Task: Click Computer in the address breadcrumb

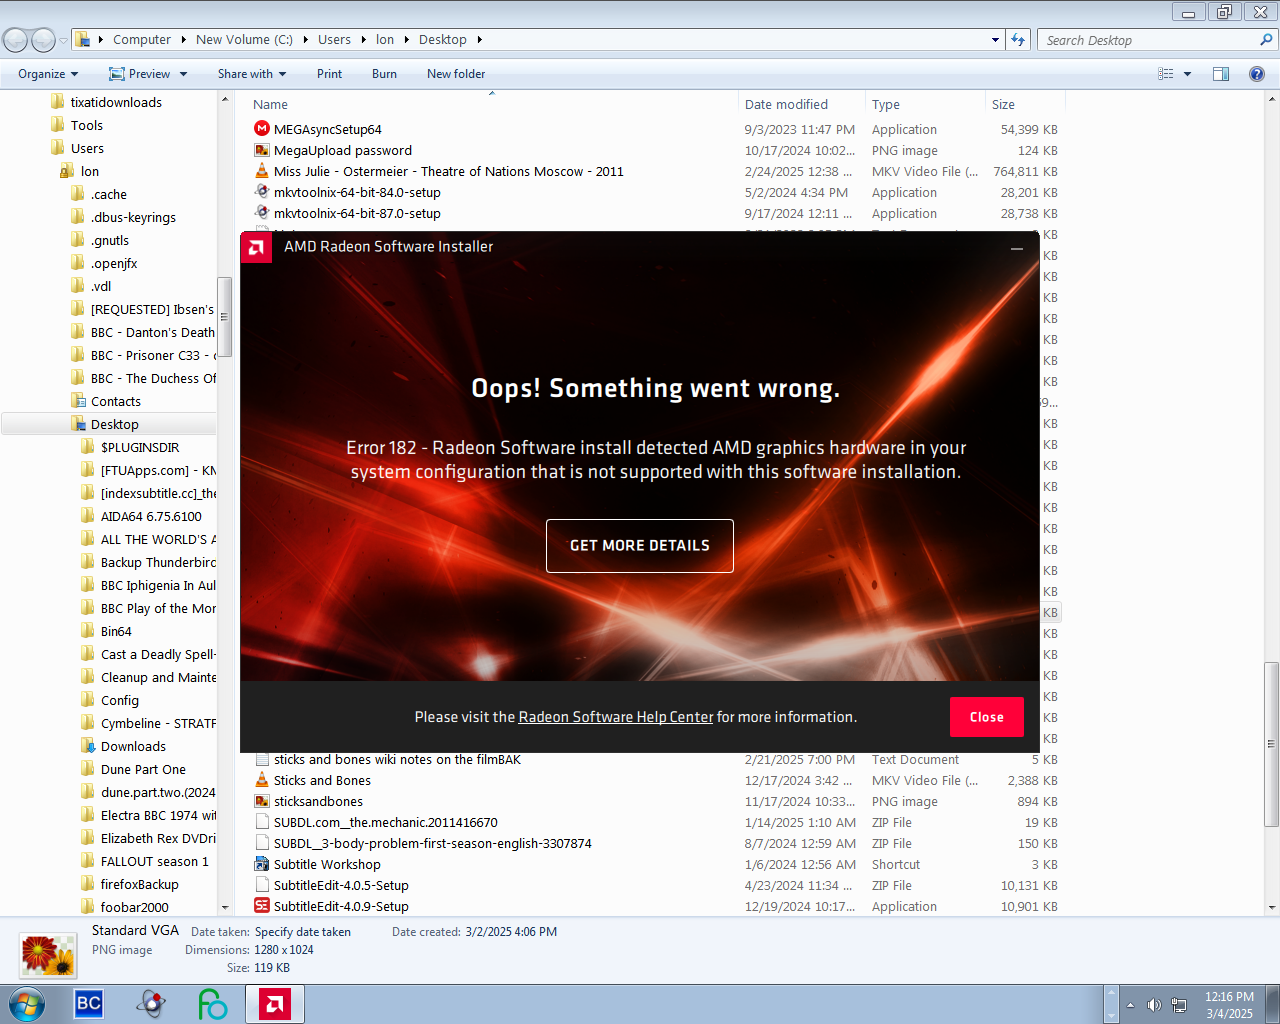Action: (142, 40)
